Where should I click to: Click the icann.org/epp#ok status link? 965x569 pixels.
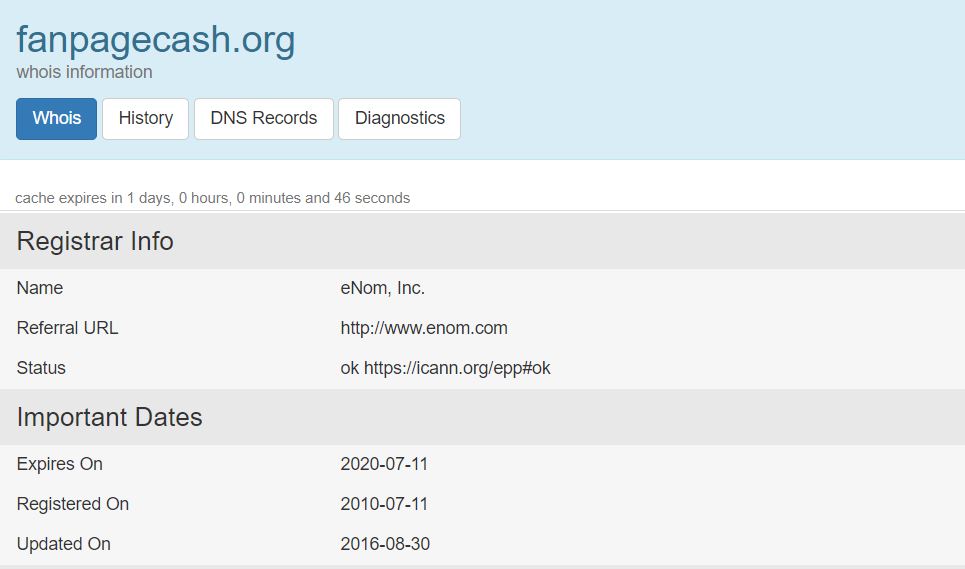tap(457, 368)
